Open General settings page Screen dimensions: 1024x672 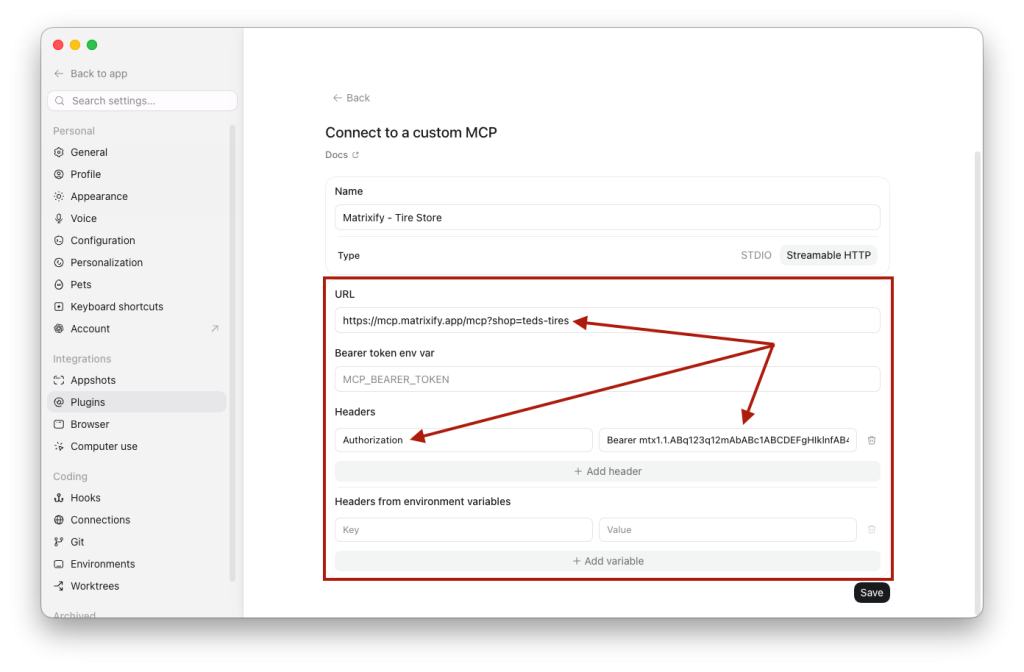pyautogui.click(x=137, y=152)
